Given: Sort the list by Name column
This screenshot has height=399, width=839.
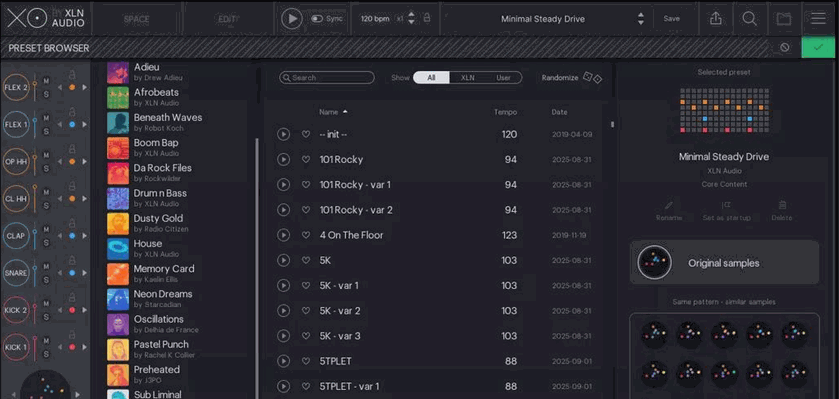Looking at the screenshot, I should [333, 112].
